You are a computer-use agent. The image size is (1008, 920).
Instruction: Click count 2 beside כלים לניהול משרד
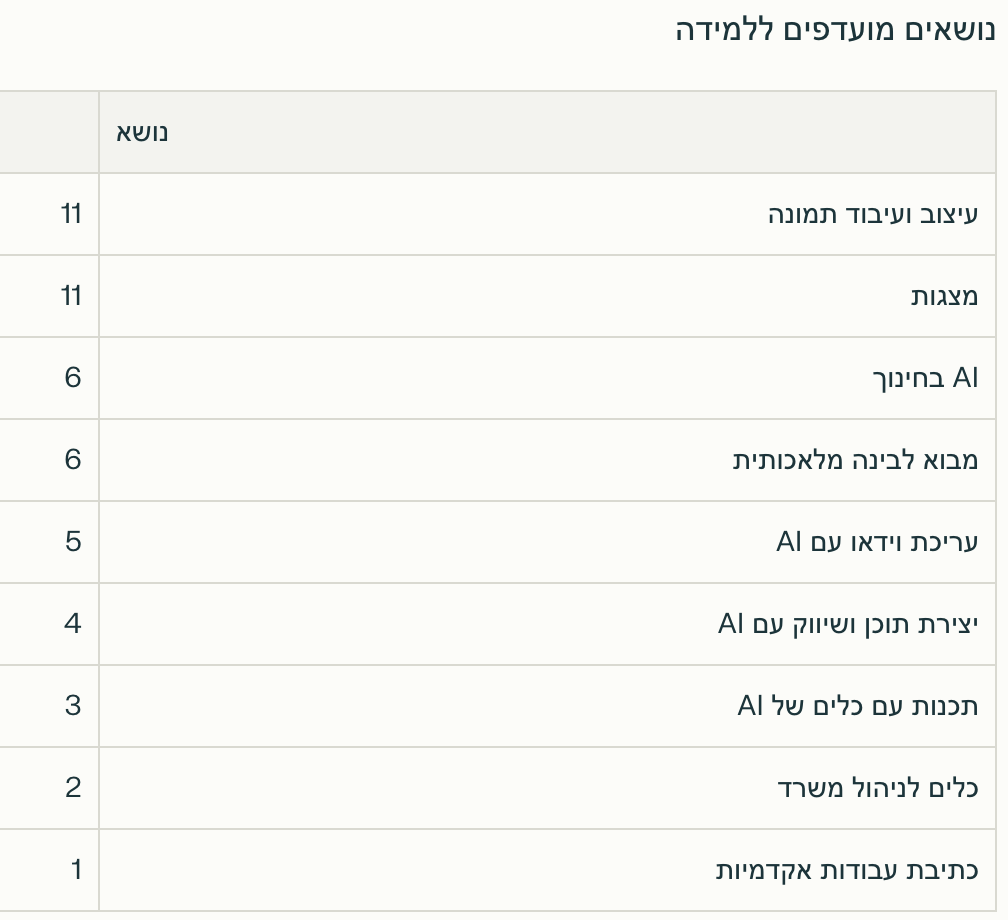tap(73, 788)
